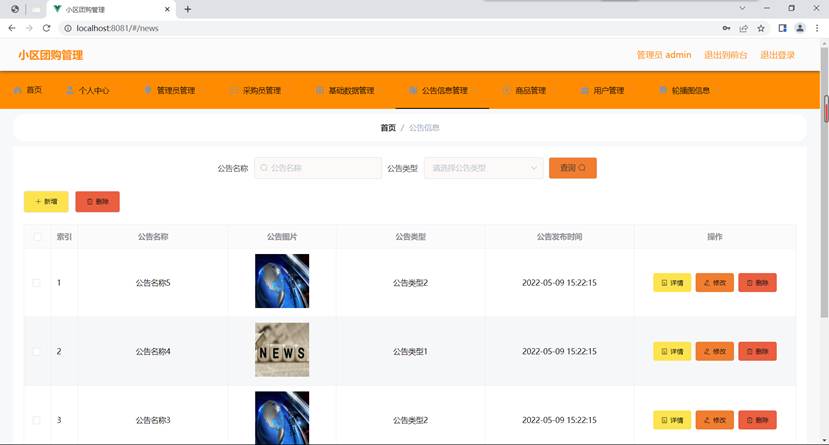Open the browser profile avatar
The image size is (829, 445).
tap(800, 28)
